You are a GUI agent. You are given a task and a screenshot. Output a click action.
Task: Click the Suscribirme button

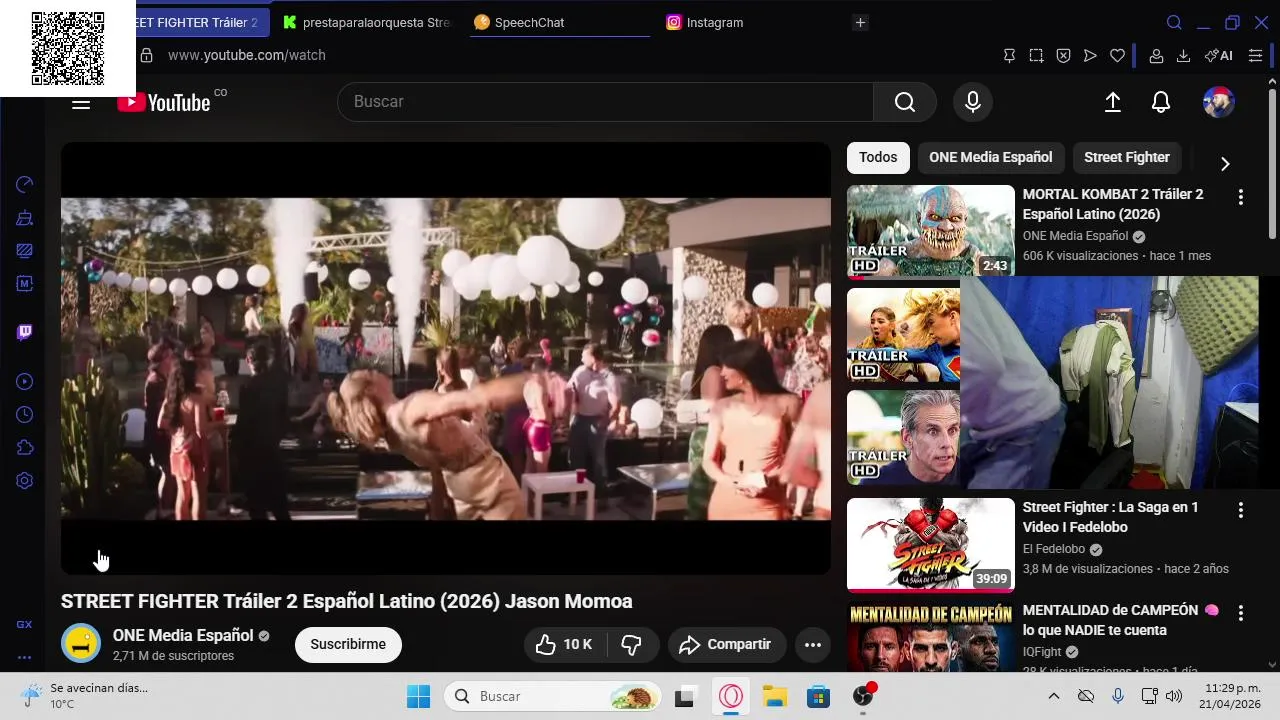pyautogui.click(x=348, y=645)
